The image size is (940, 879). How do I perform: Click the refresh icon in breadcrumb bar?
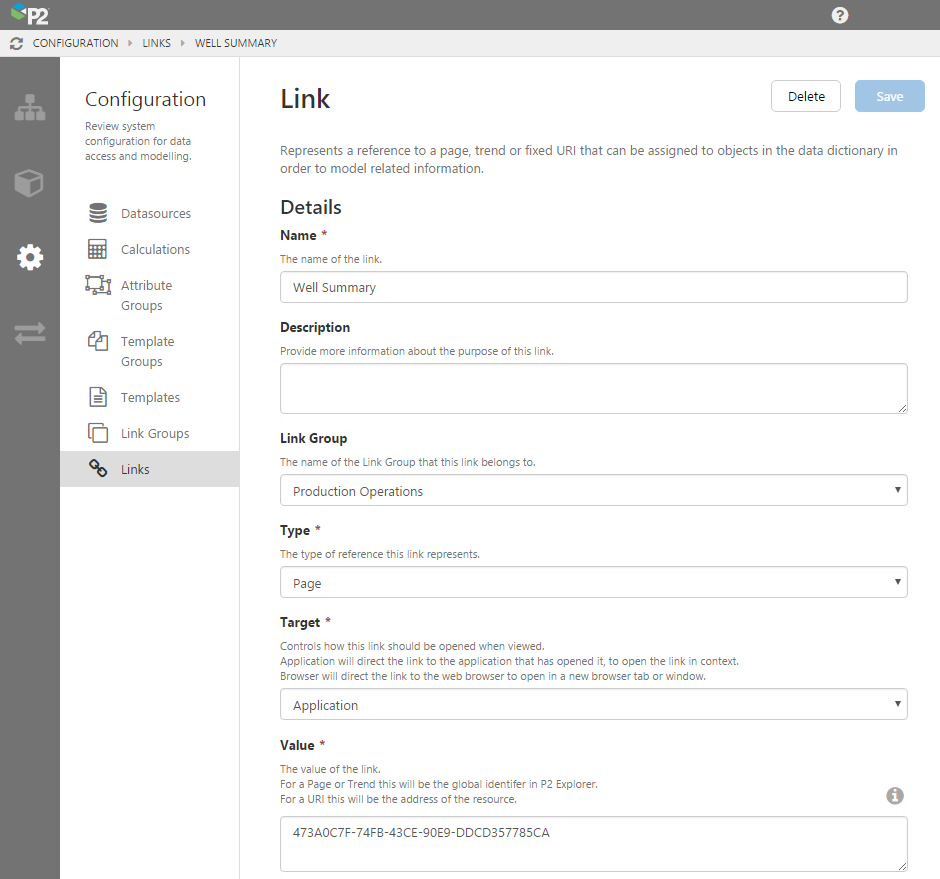(x=16, y=44)
